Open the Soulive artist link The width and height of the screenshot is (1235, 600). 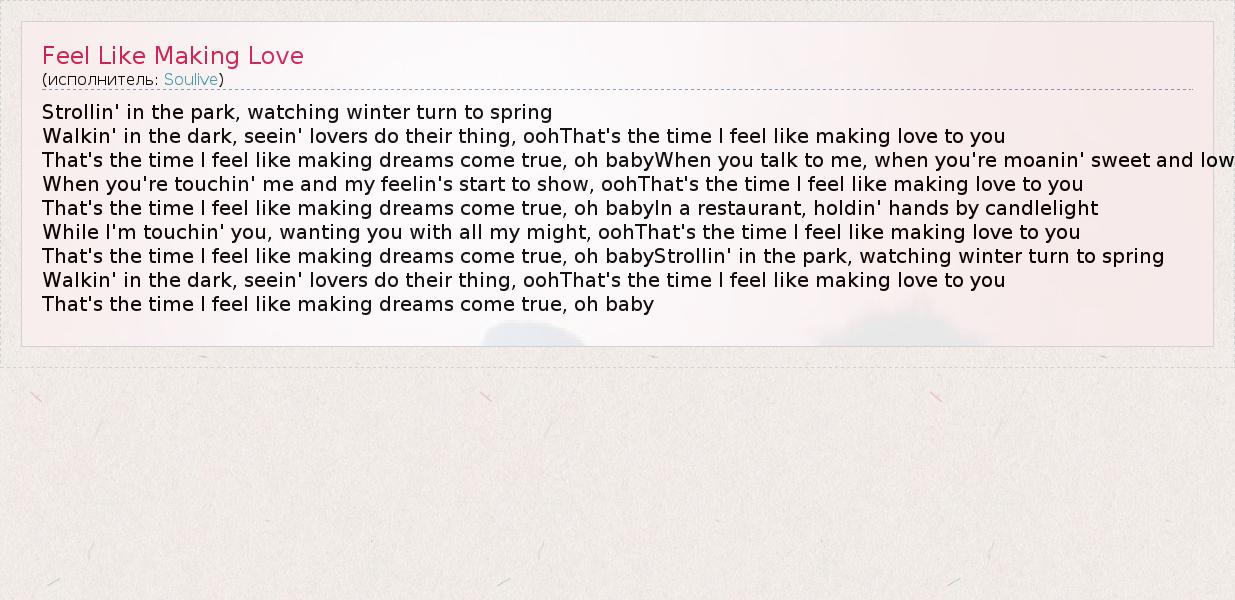point(191,80)
